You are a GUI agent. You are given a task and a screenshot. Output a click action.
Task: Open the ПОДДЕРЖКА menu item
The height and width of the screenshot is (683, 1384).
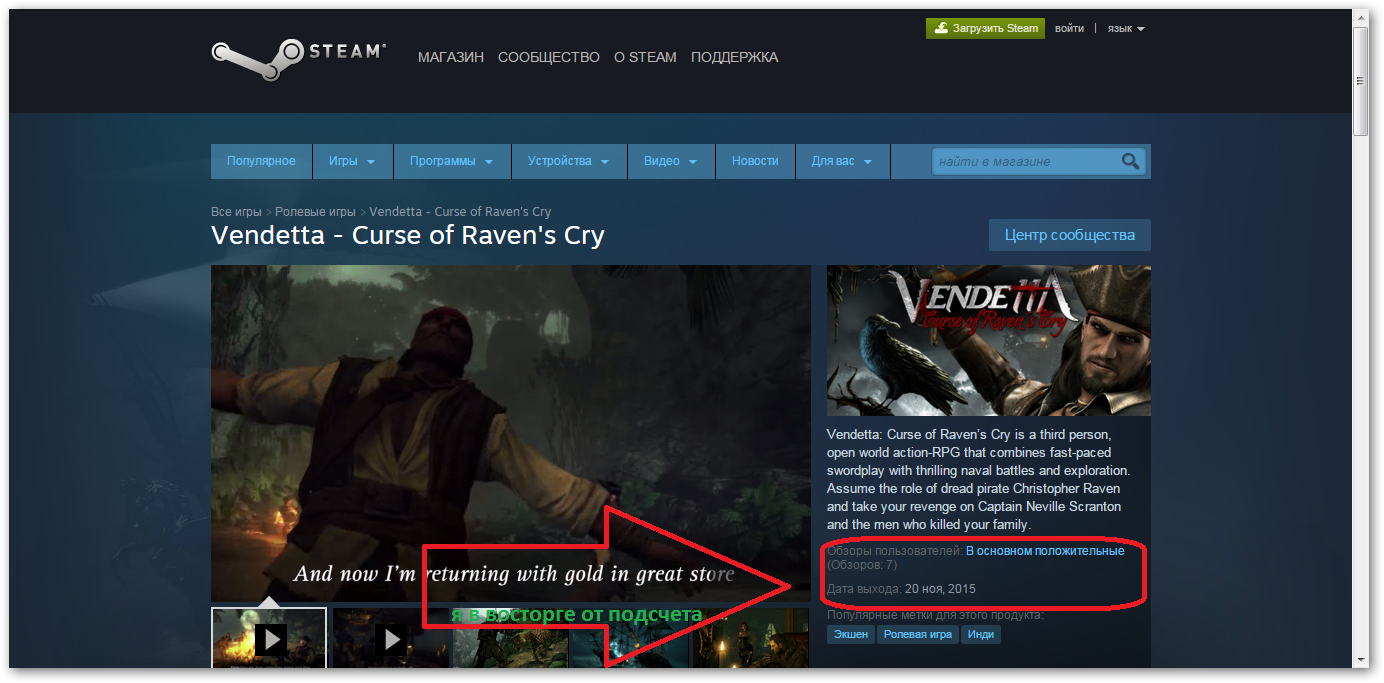click(734, 57)
